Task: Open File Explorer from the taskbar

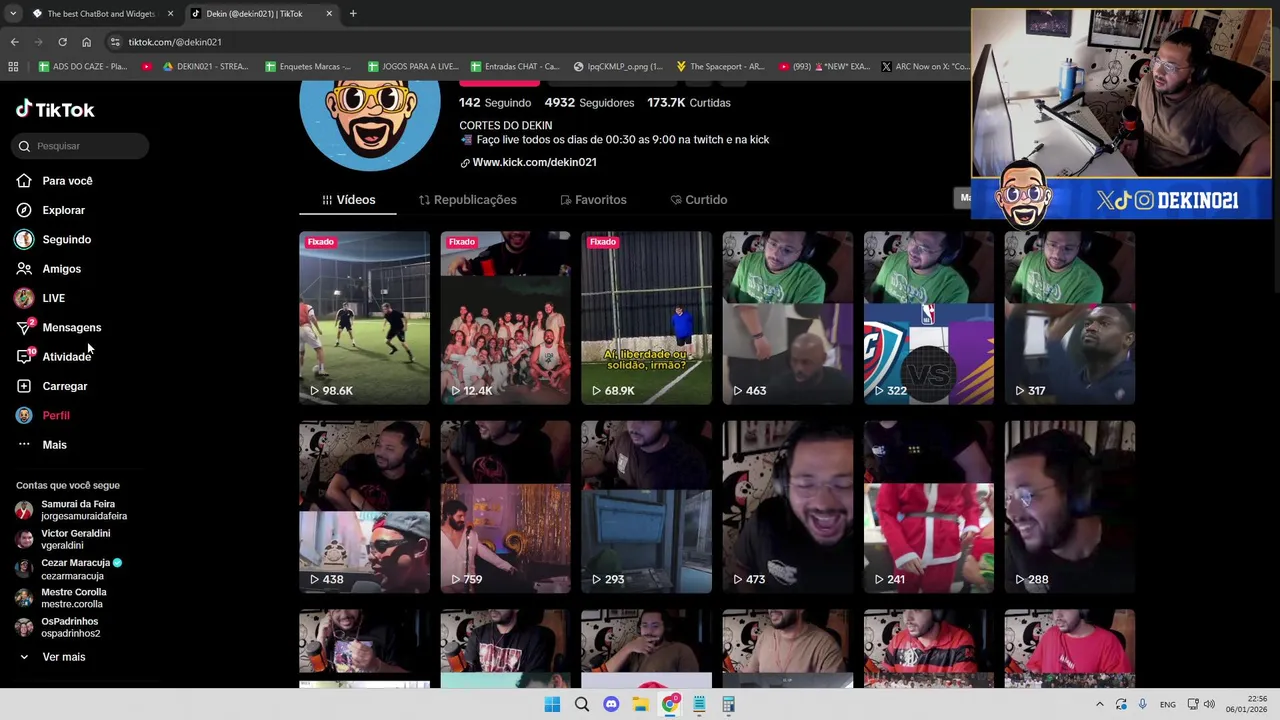Action: pyautogui.click(x=640, y=705)
